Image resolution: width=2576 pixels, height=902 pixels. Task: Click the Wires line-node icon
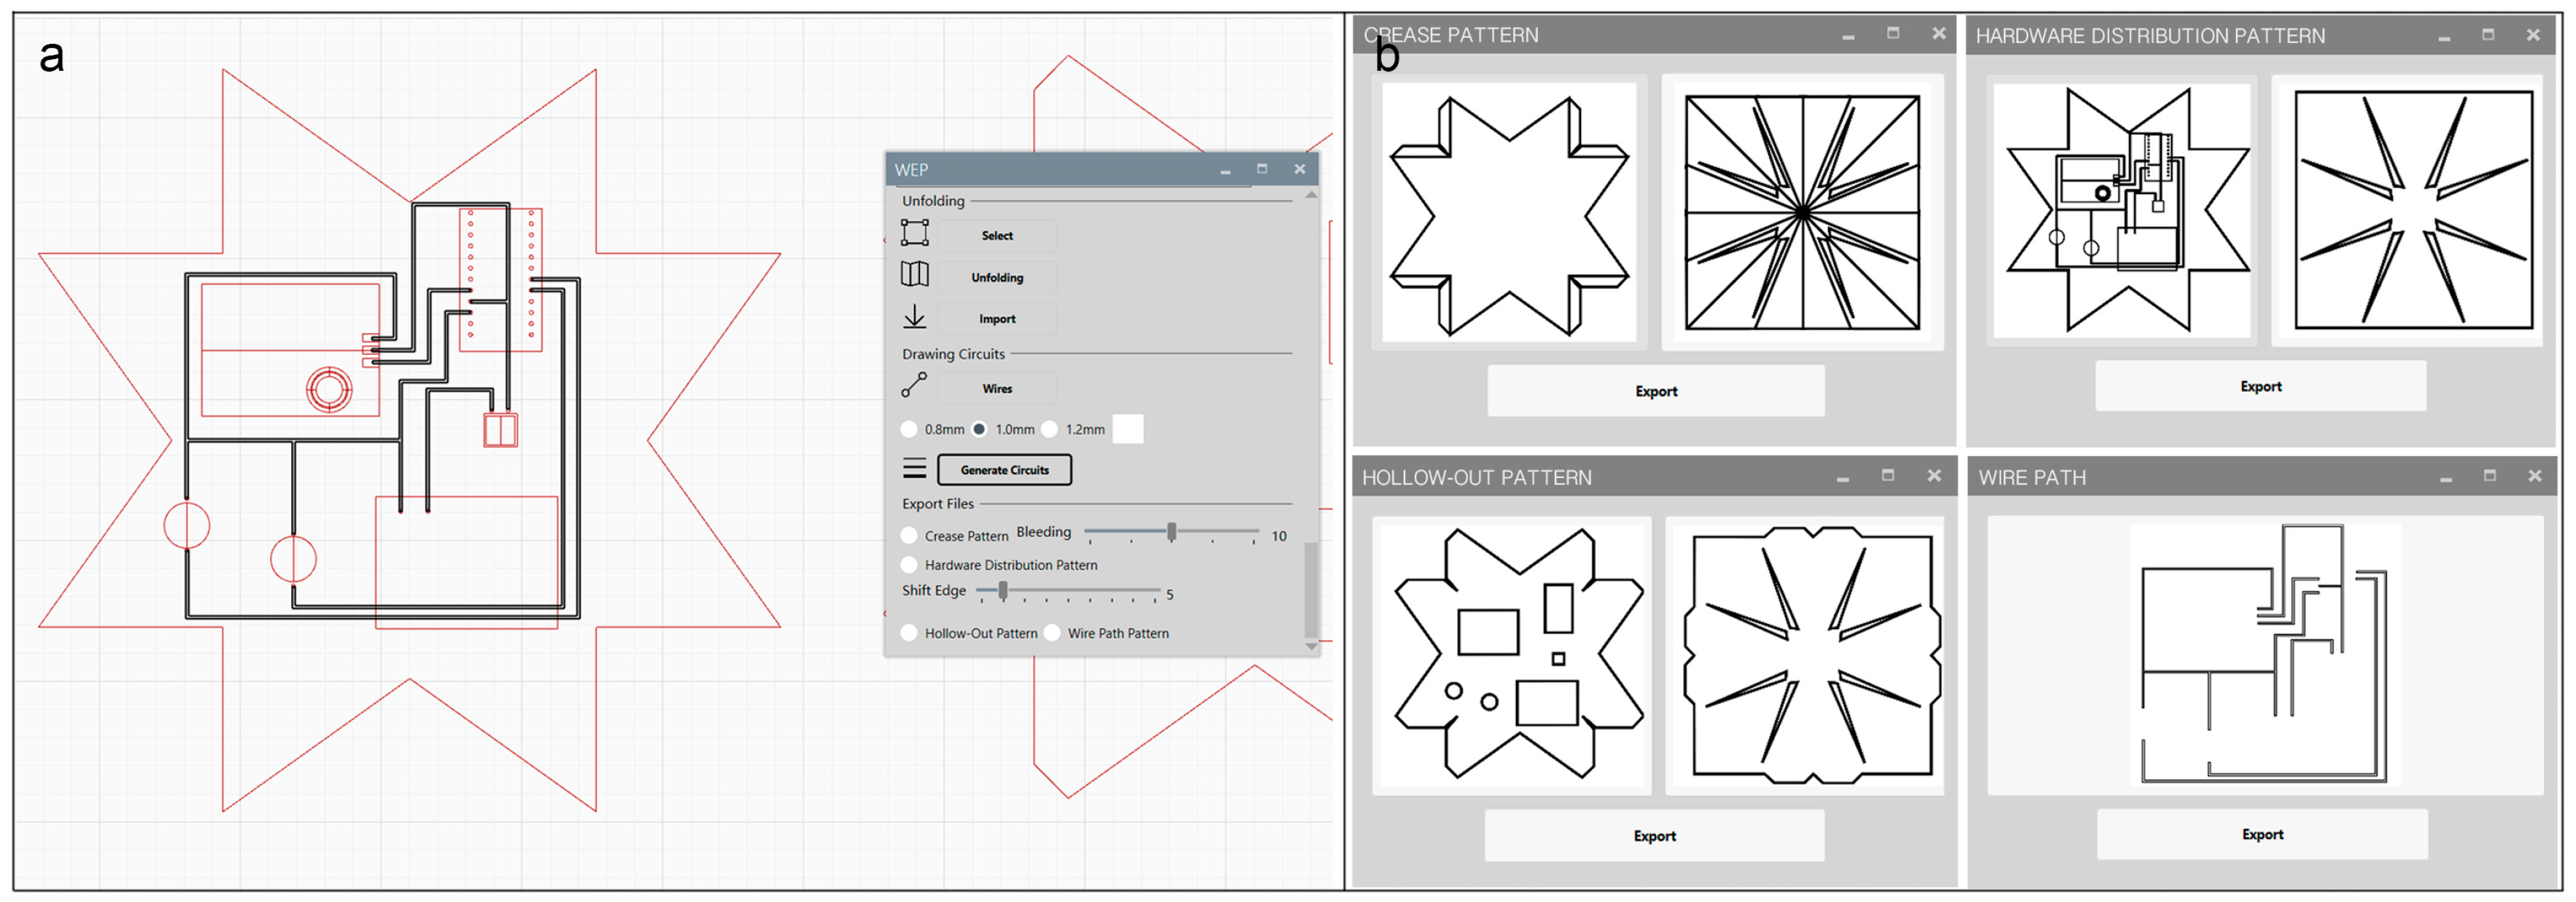pyautogui.click(x=914, y=385)
